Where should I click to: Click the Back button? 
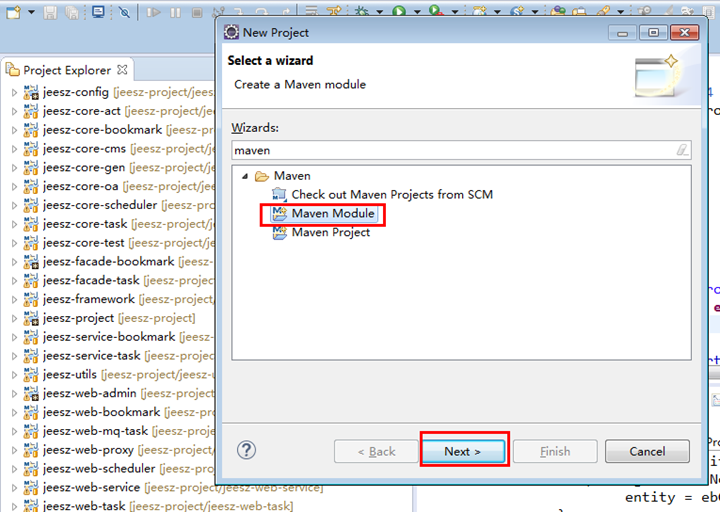(x=376, y=451)
